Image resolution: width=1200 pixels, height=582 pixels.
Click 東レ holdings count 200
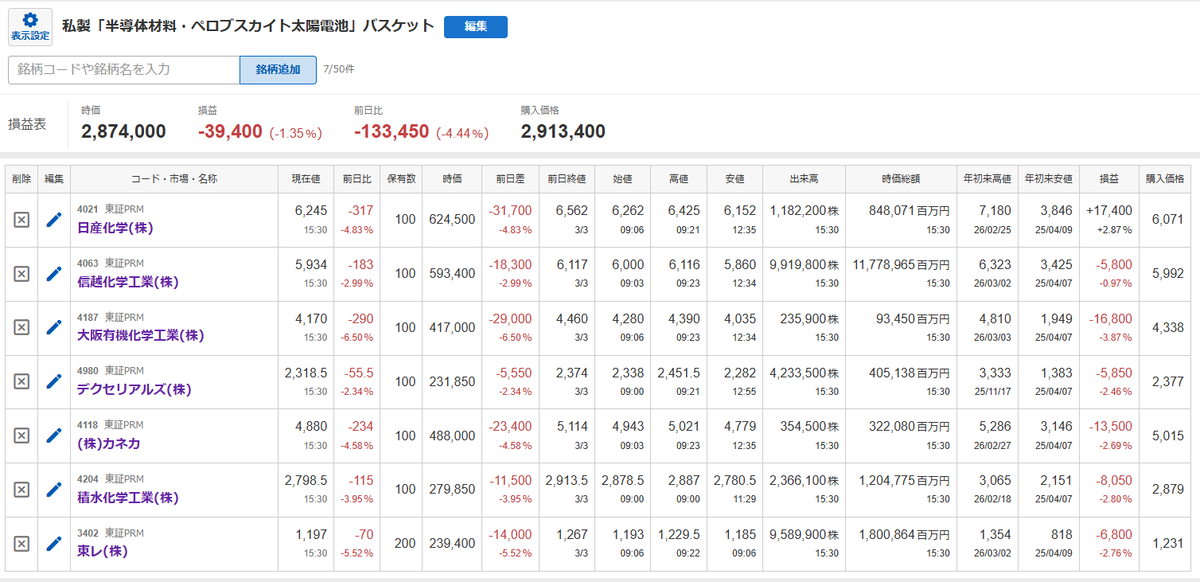point(405,544)
